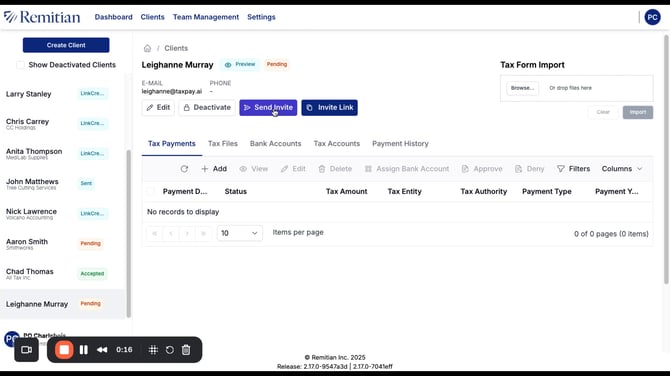670x376 pixels.
Task: Go to last page of table
Action: (203, 233)
